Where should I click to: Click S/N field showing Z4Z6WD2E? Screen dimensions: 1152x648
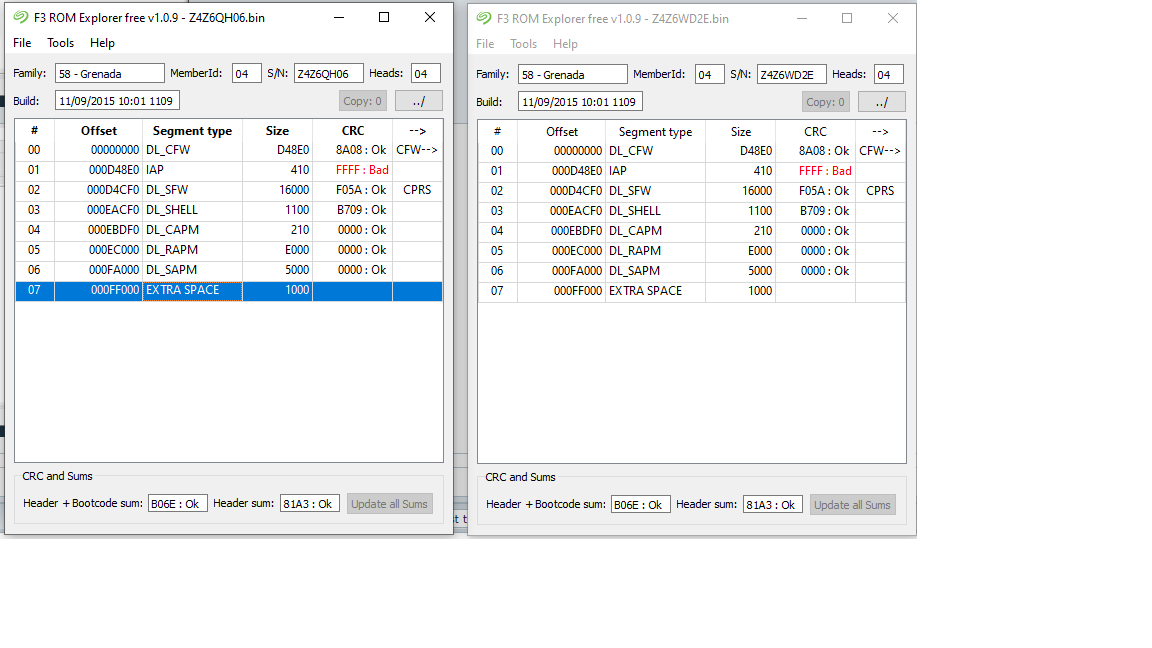coord(791,74)
